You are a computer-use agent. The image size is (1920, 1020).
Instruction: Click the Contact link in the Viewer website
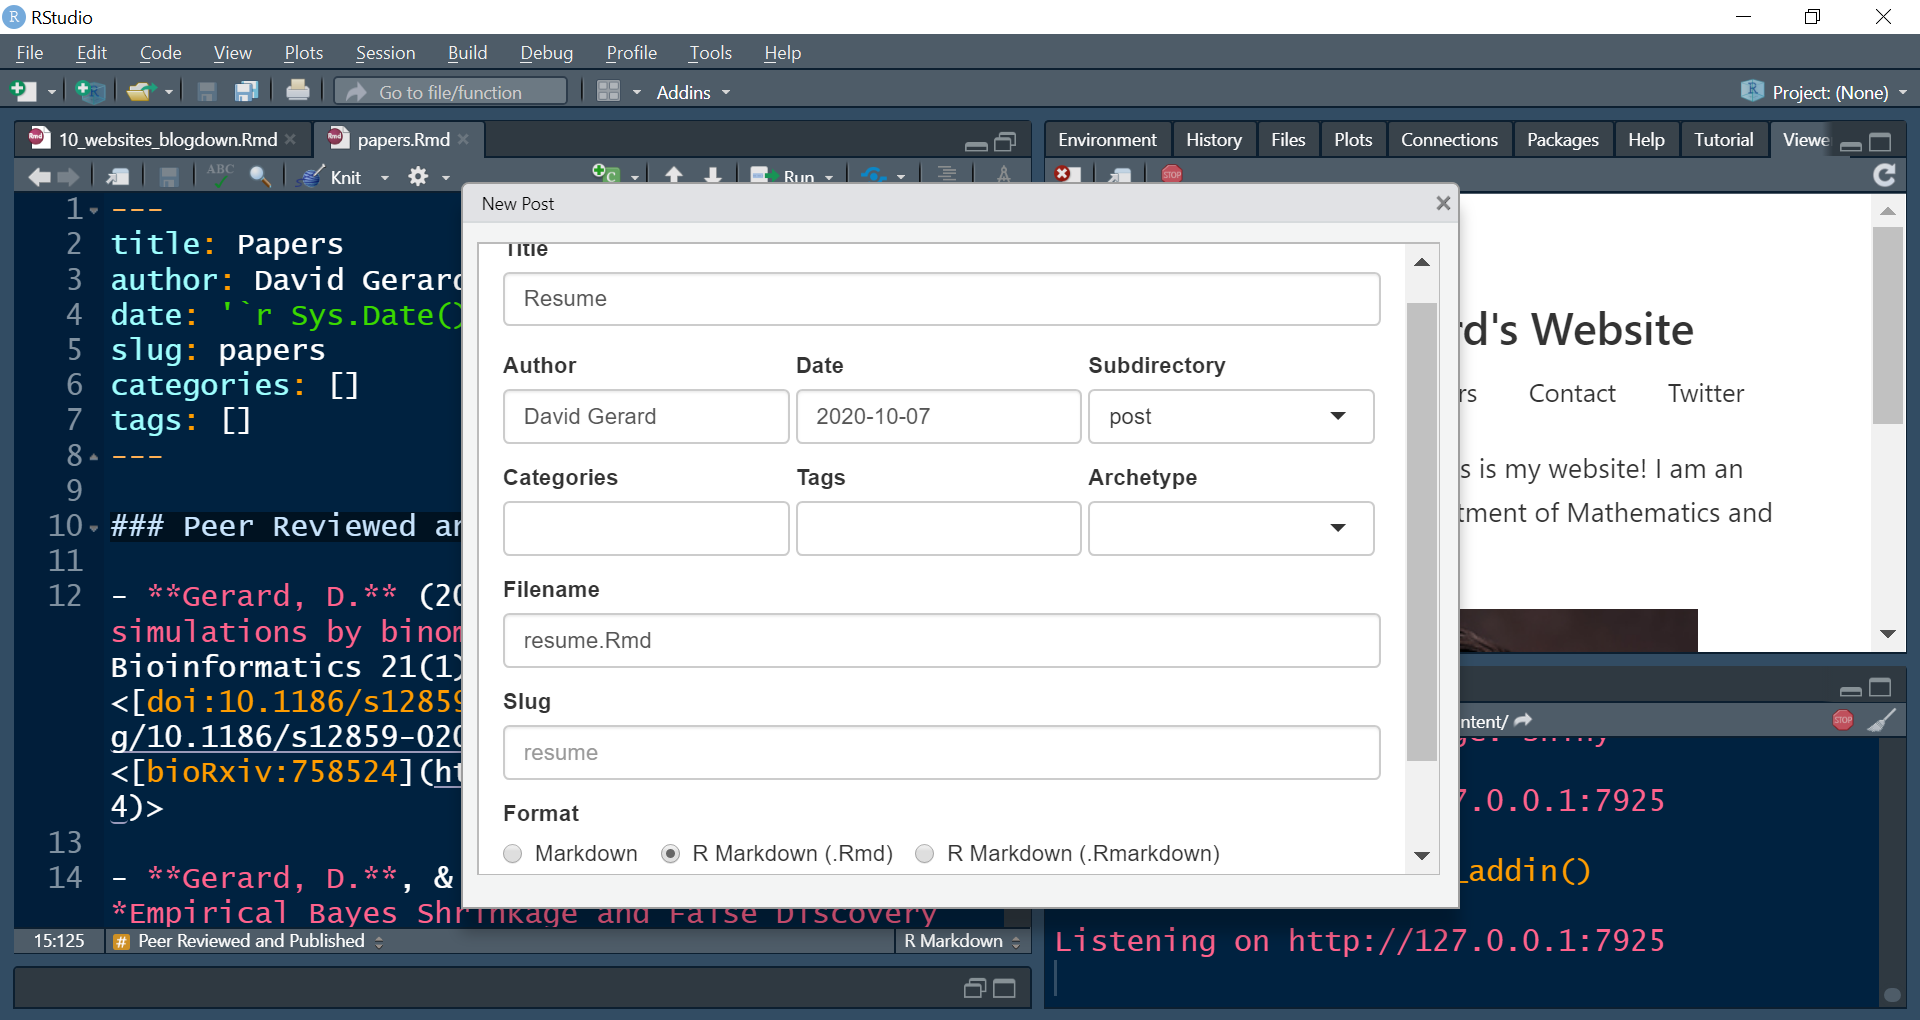pos(1572,393)
